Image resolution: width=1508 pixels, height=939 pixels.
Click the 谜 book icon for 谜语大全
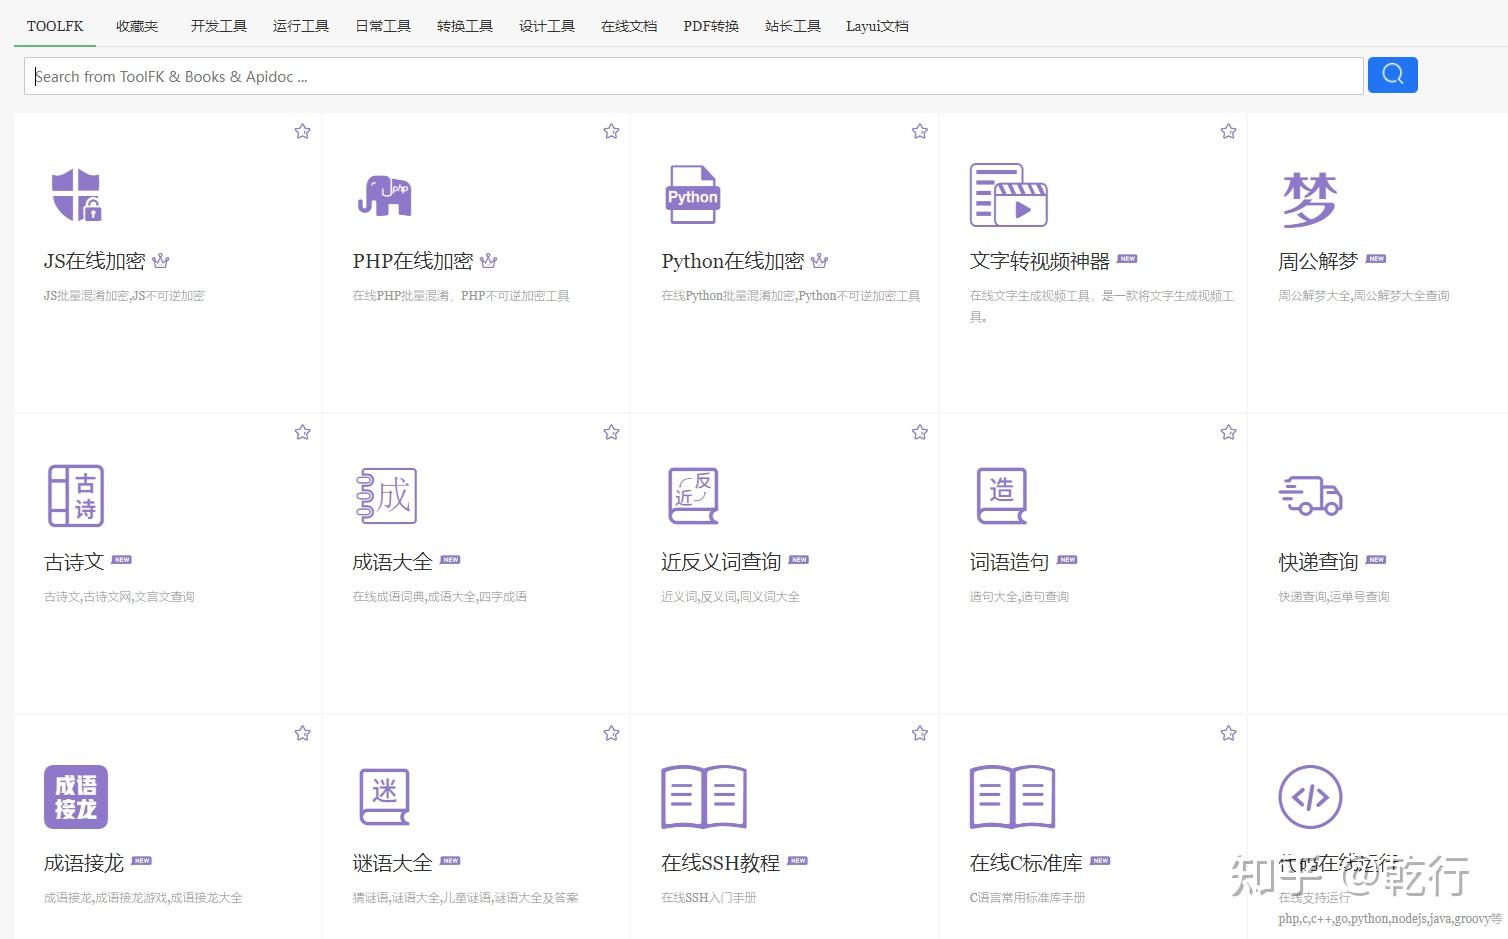tap(385, 797)
